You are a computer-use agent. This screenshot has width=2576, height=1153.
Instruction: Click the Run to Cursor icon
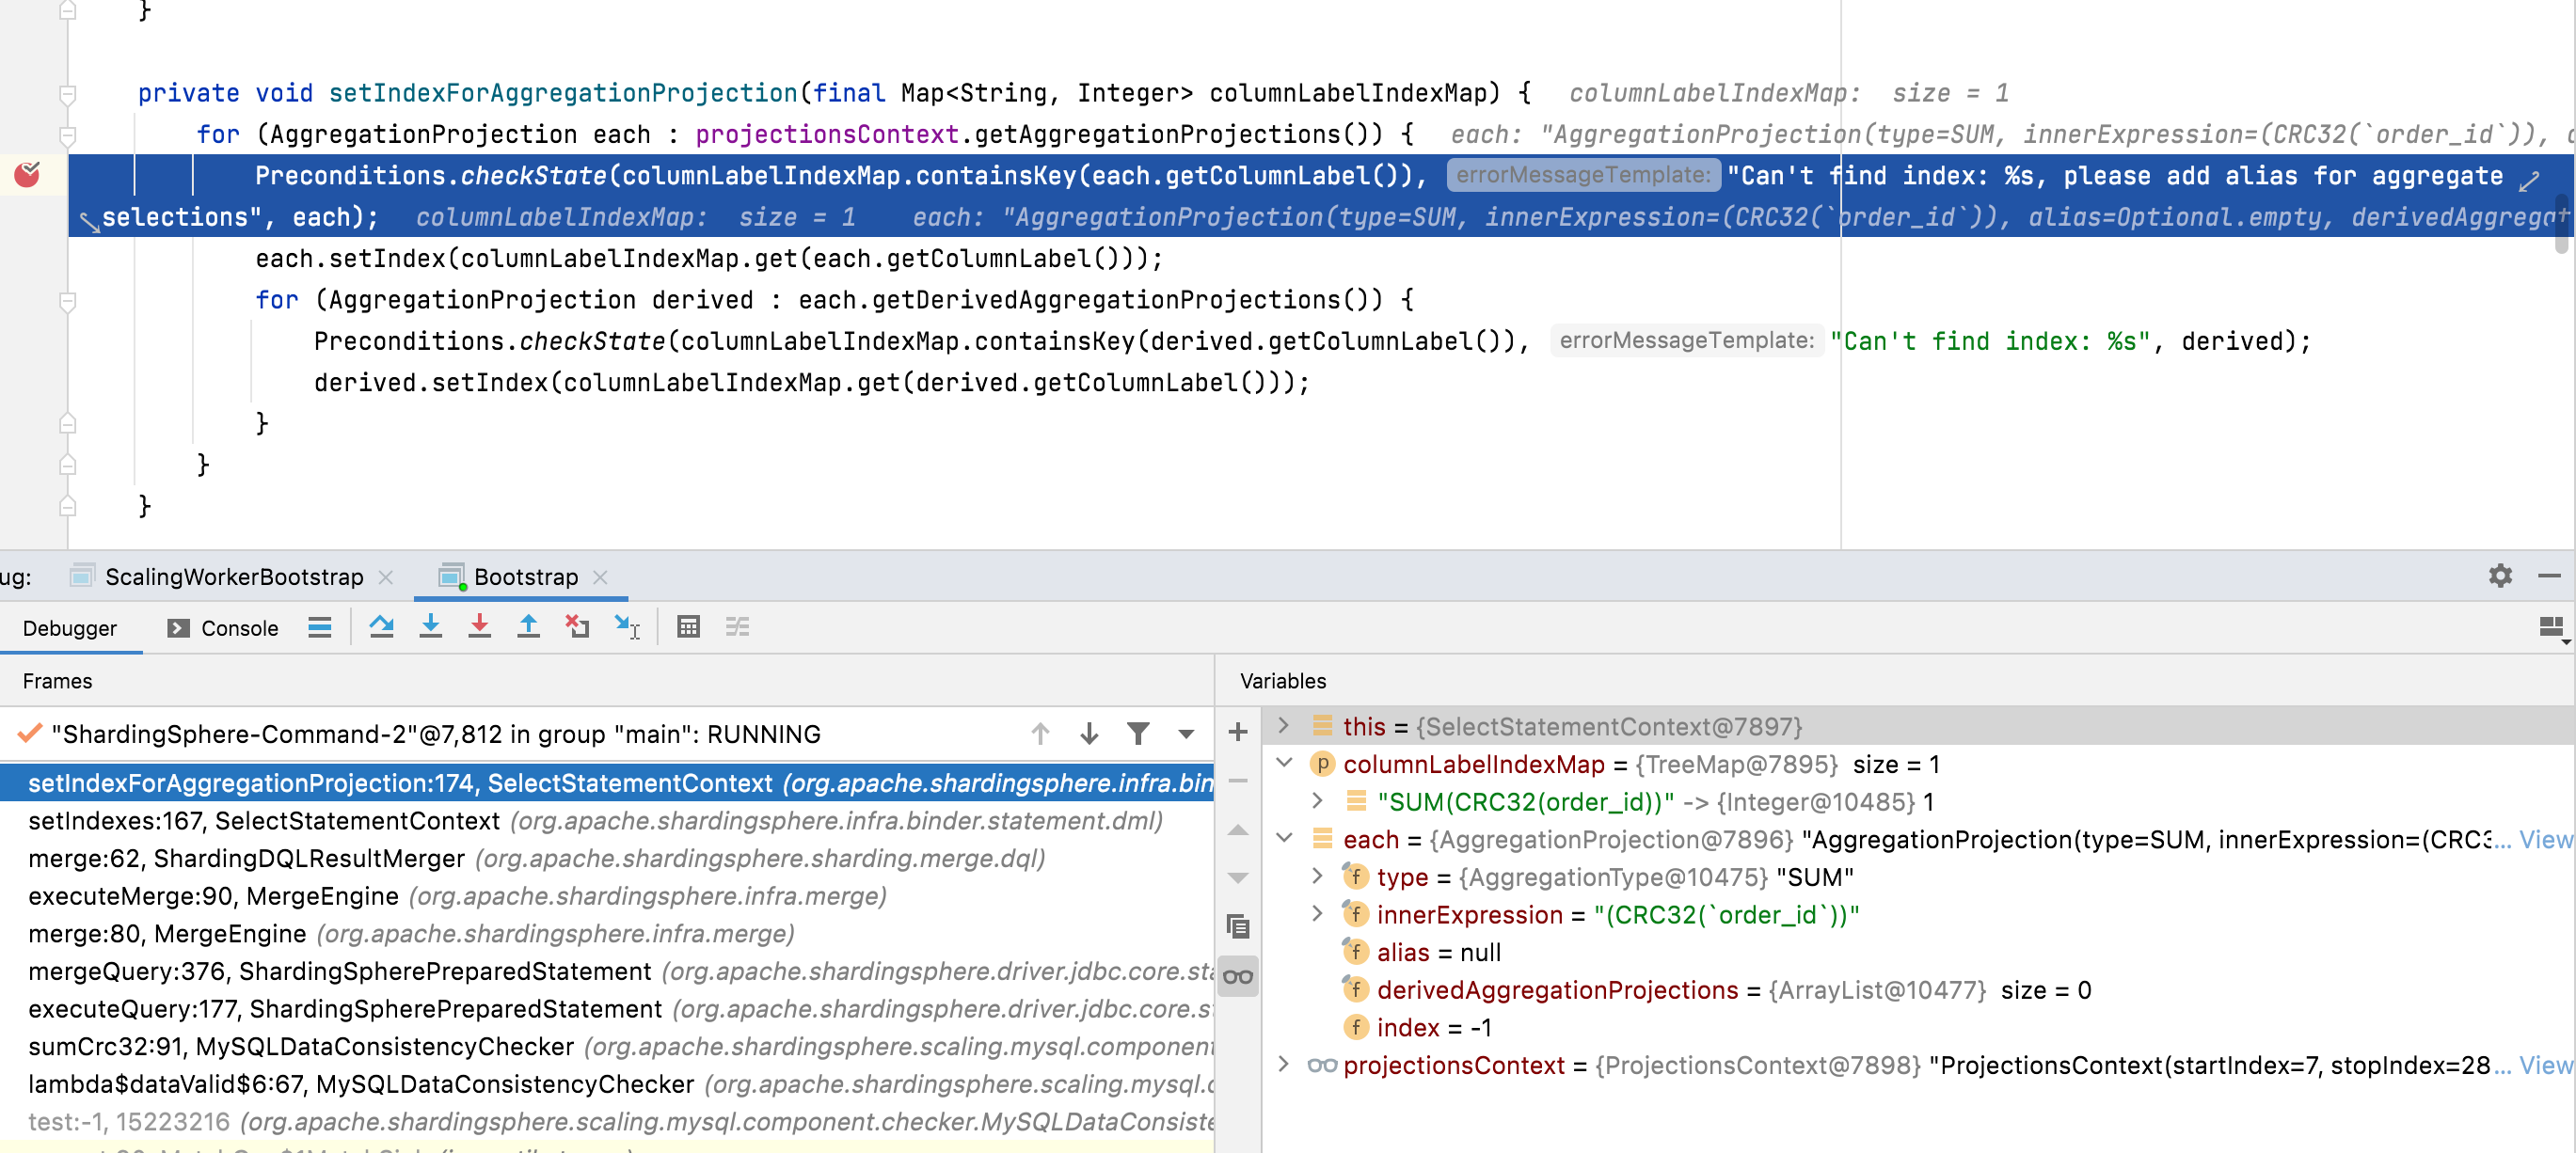(x=627, y=627)
